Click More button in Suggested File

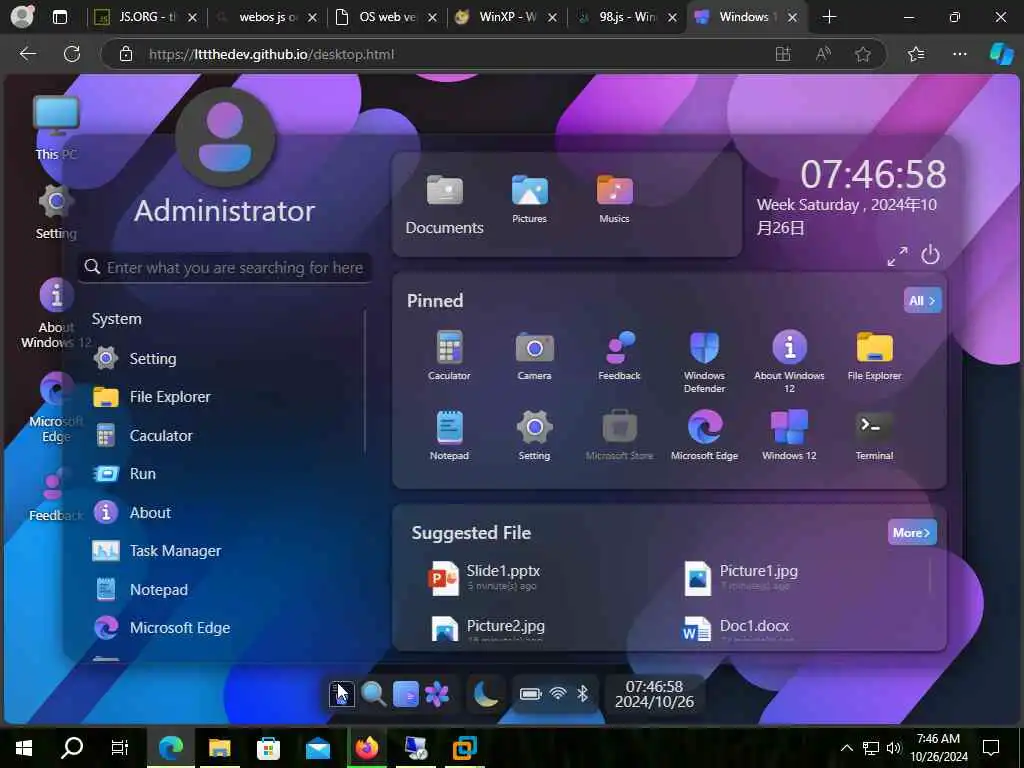(912, 532)
